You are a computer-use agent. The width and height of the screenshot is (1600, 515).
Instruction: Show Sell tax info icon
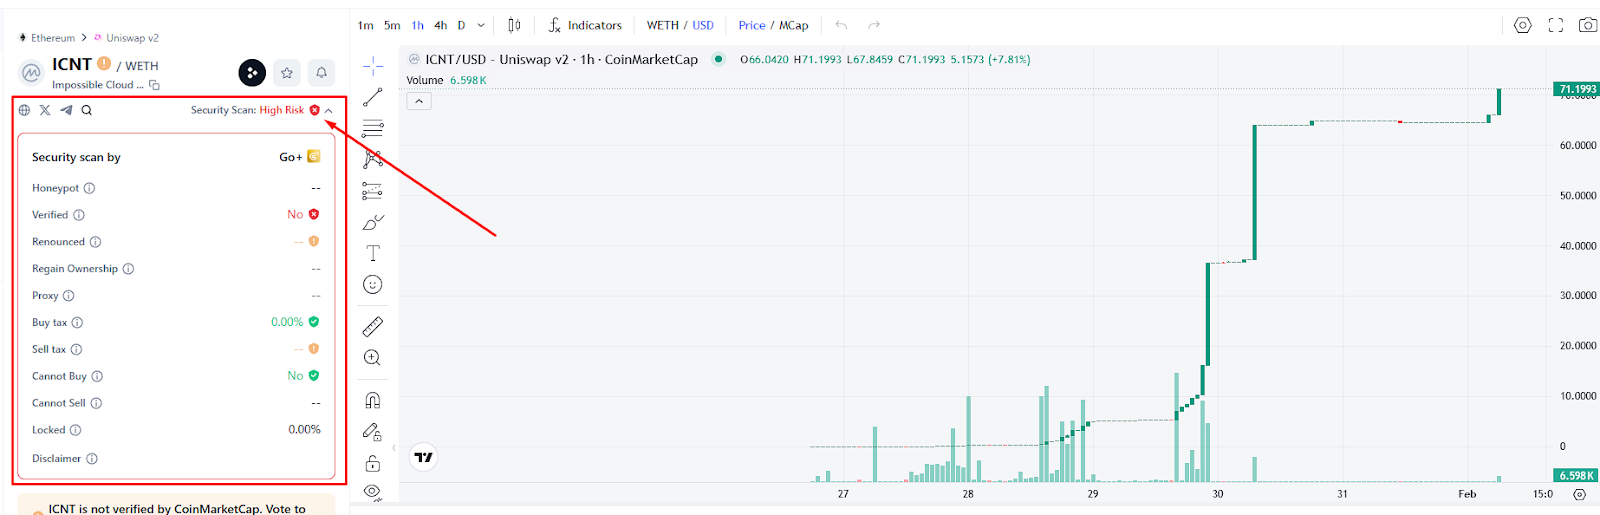click(76, 350)
